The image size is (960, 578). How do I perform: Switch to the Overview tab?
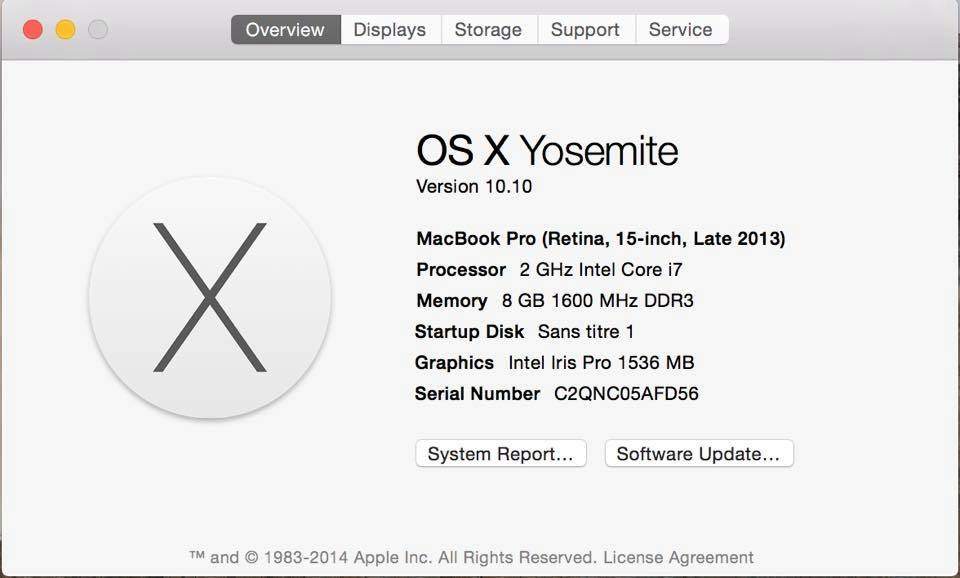click(285, 29)
